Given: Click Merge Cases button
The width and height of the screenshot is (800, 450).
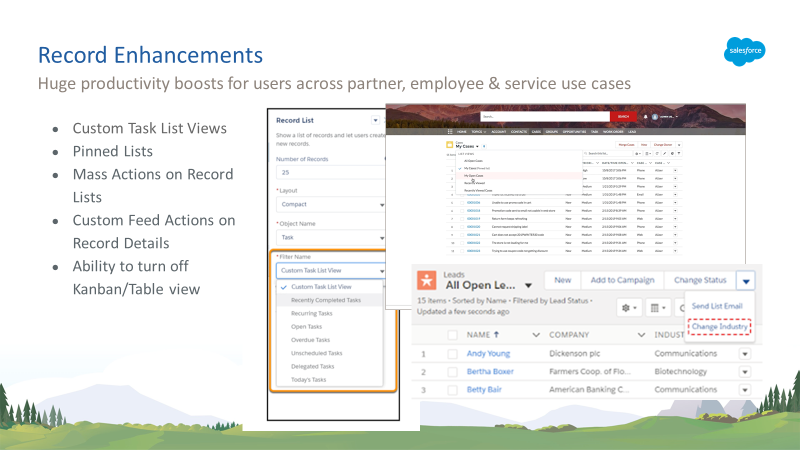Looking at the screenshot, I should pos(627,144).
